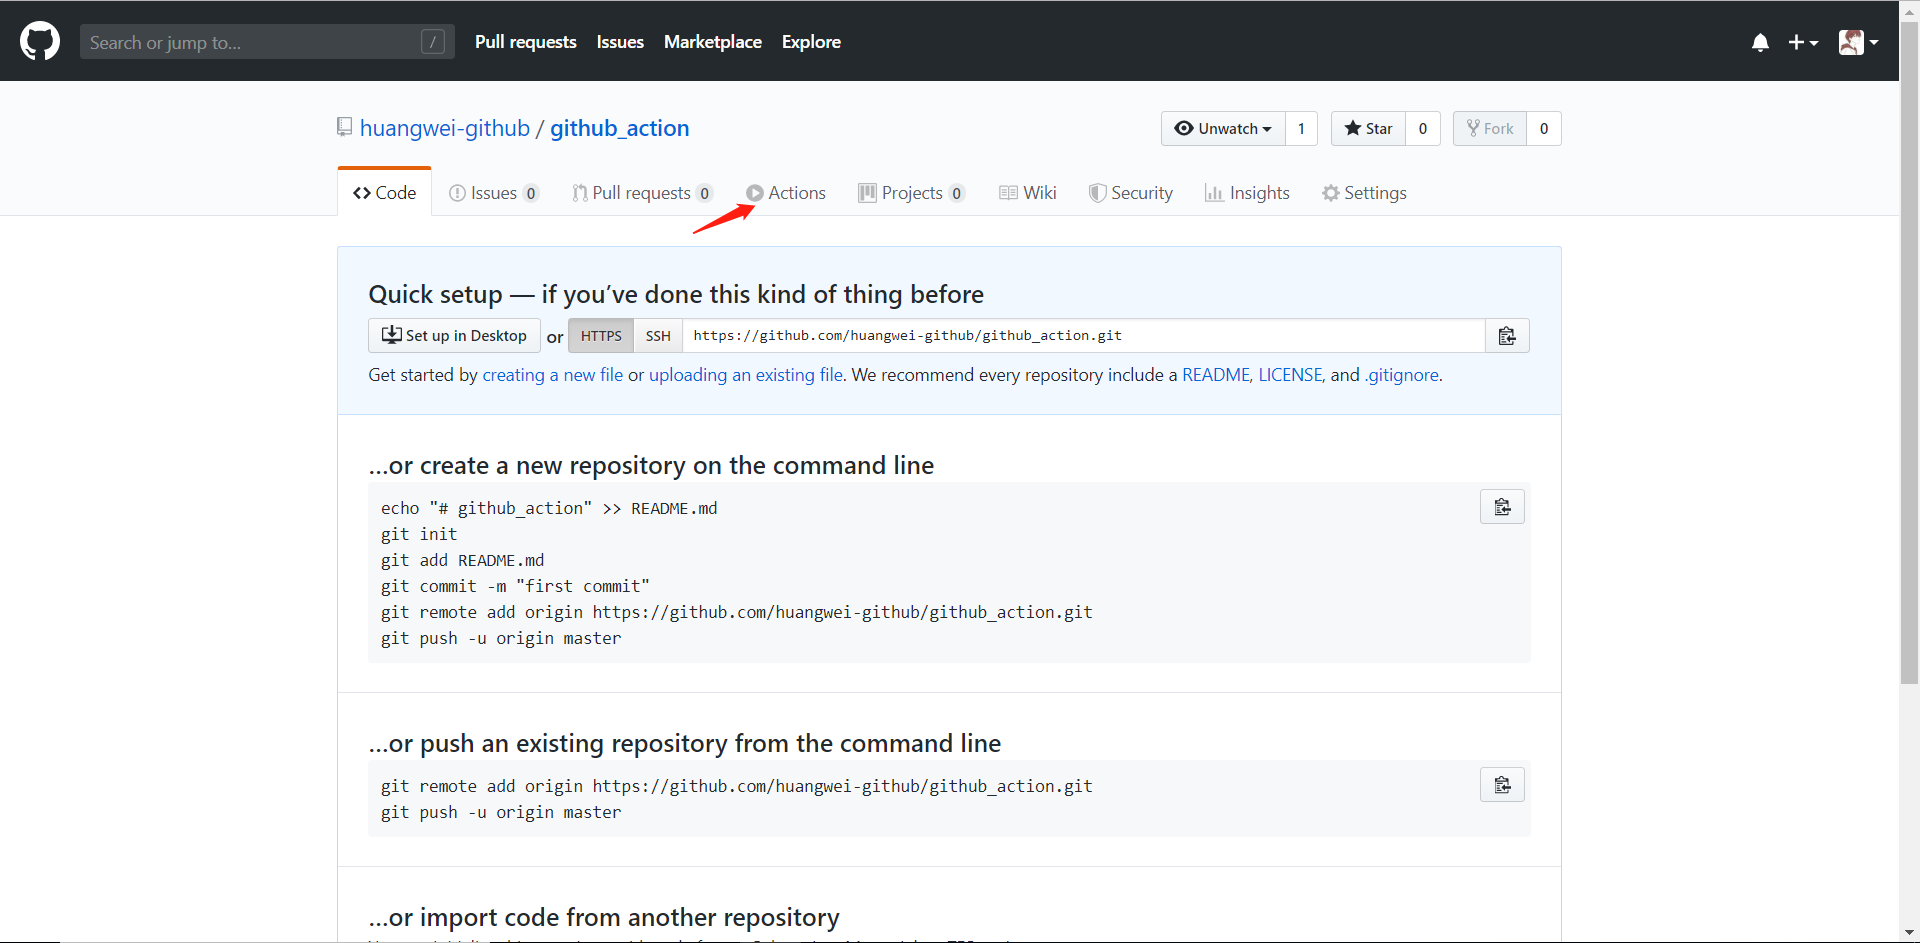Toggle the Star on this repository
The height and width of the screenshot is (943, 1920).
pyautogui.click(x=1368, y=128)
